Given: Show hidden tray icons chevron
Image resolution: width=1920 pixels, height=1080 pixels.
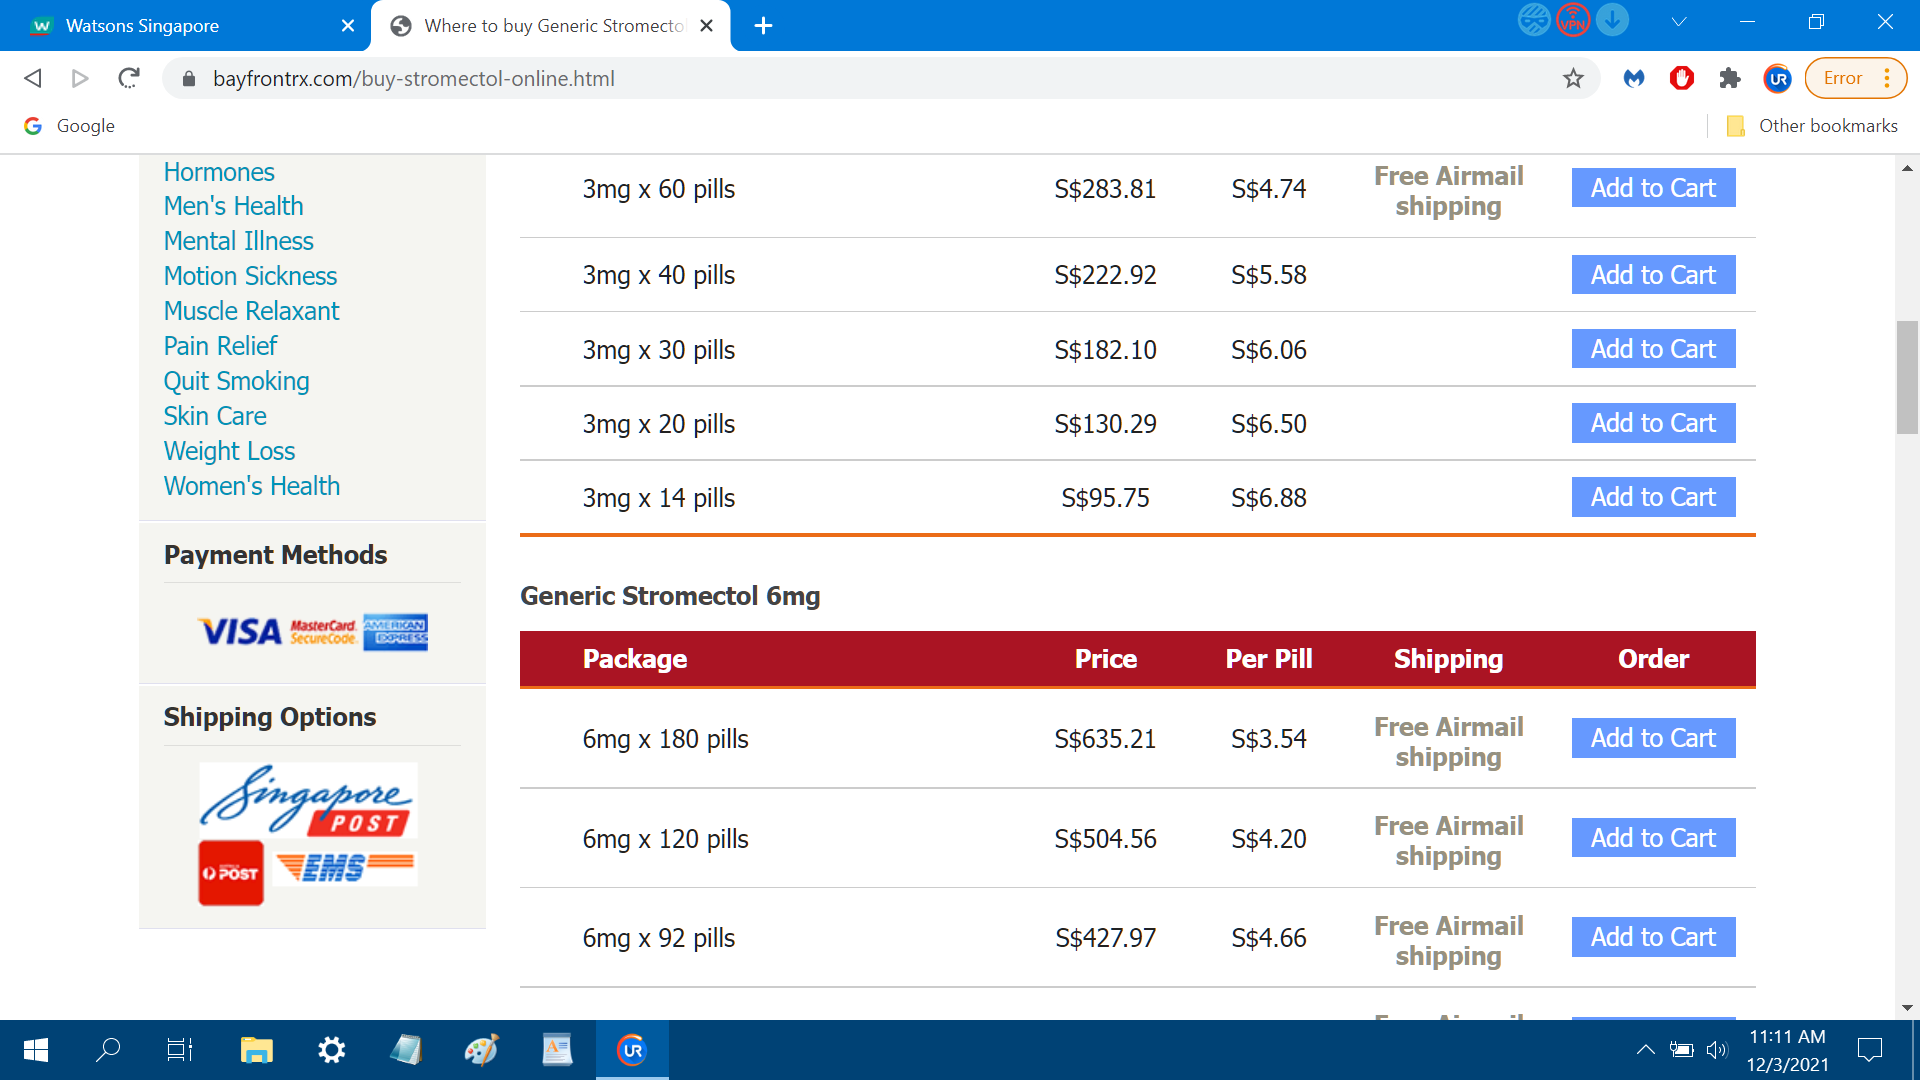Looking at the screenshot, I should 1645,1050.
